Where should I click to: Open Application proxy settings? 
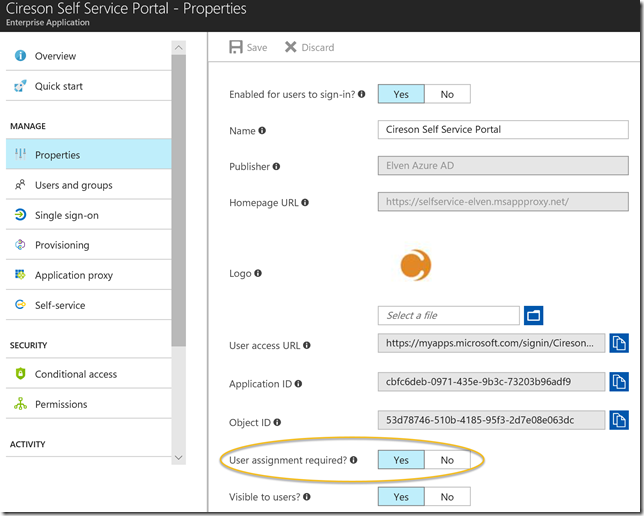click(x=88, y=275)
